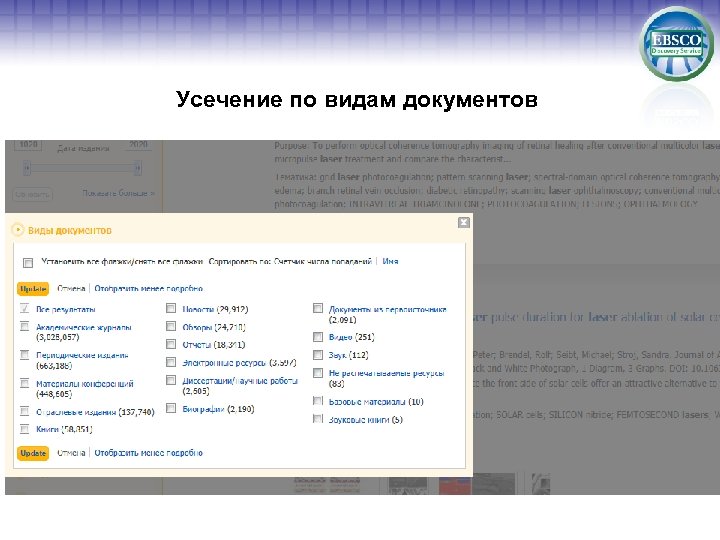Image resolution: width=720 pixels, height=540 pixels.
Task: Close the Виды документов dialog
Action: click(464, 223)
